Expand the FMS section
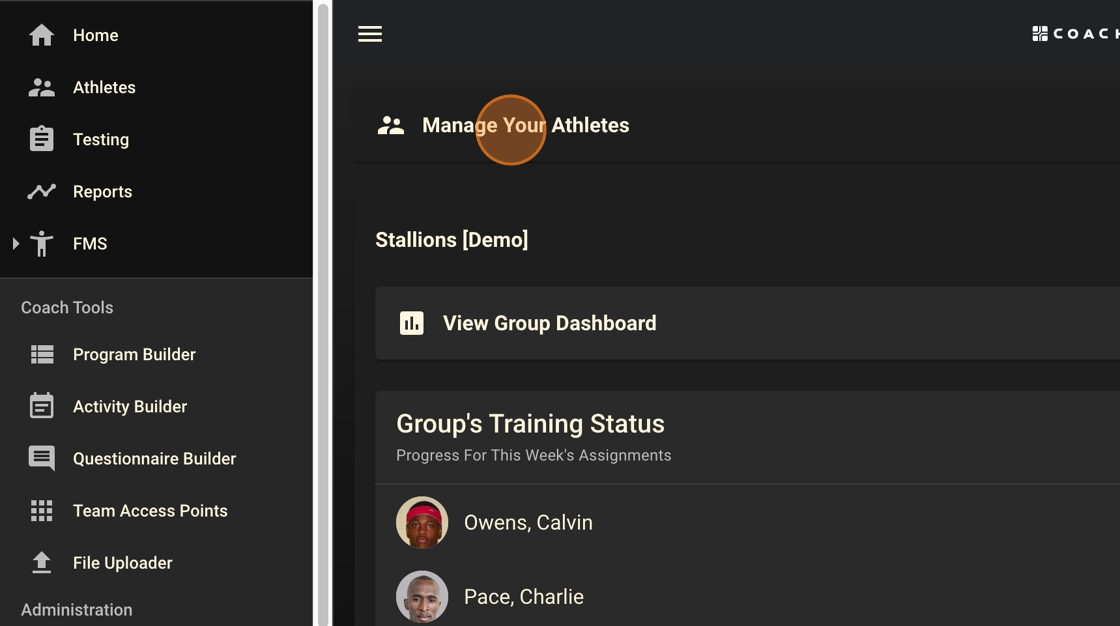This screenshot has width=1120, height=626. (x=15, y=243)
